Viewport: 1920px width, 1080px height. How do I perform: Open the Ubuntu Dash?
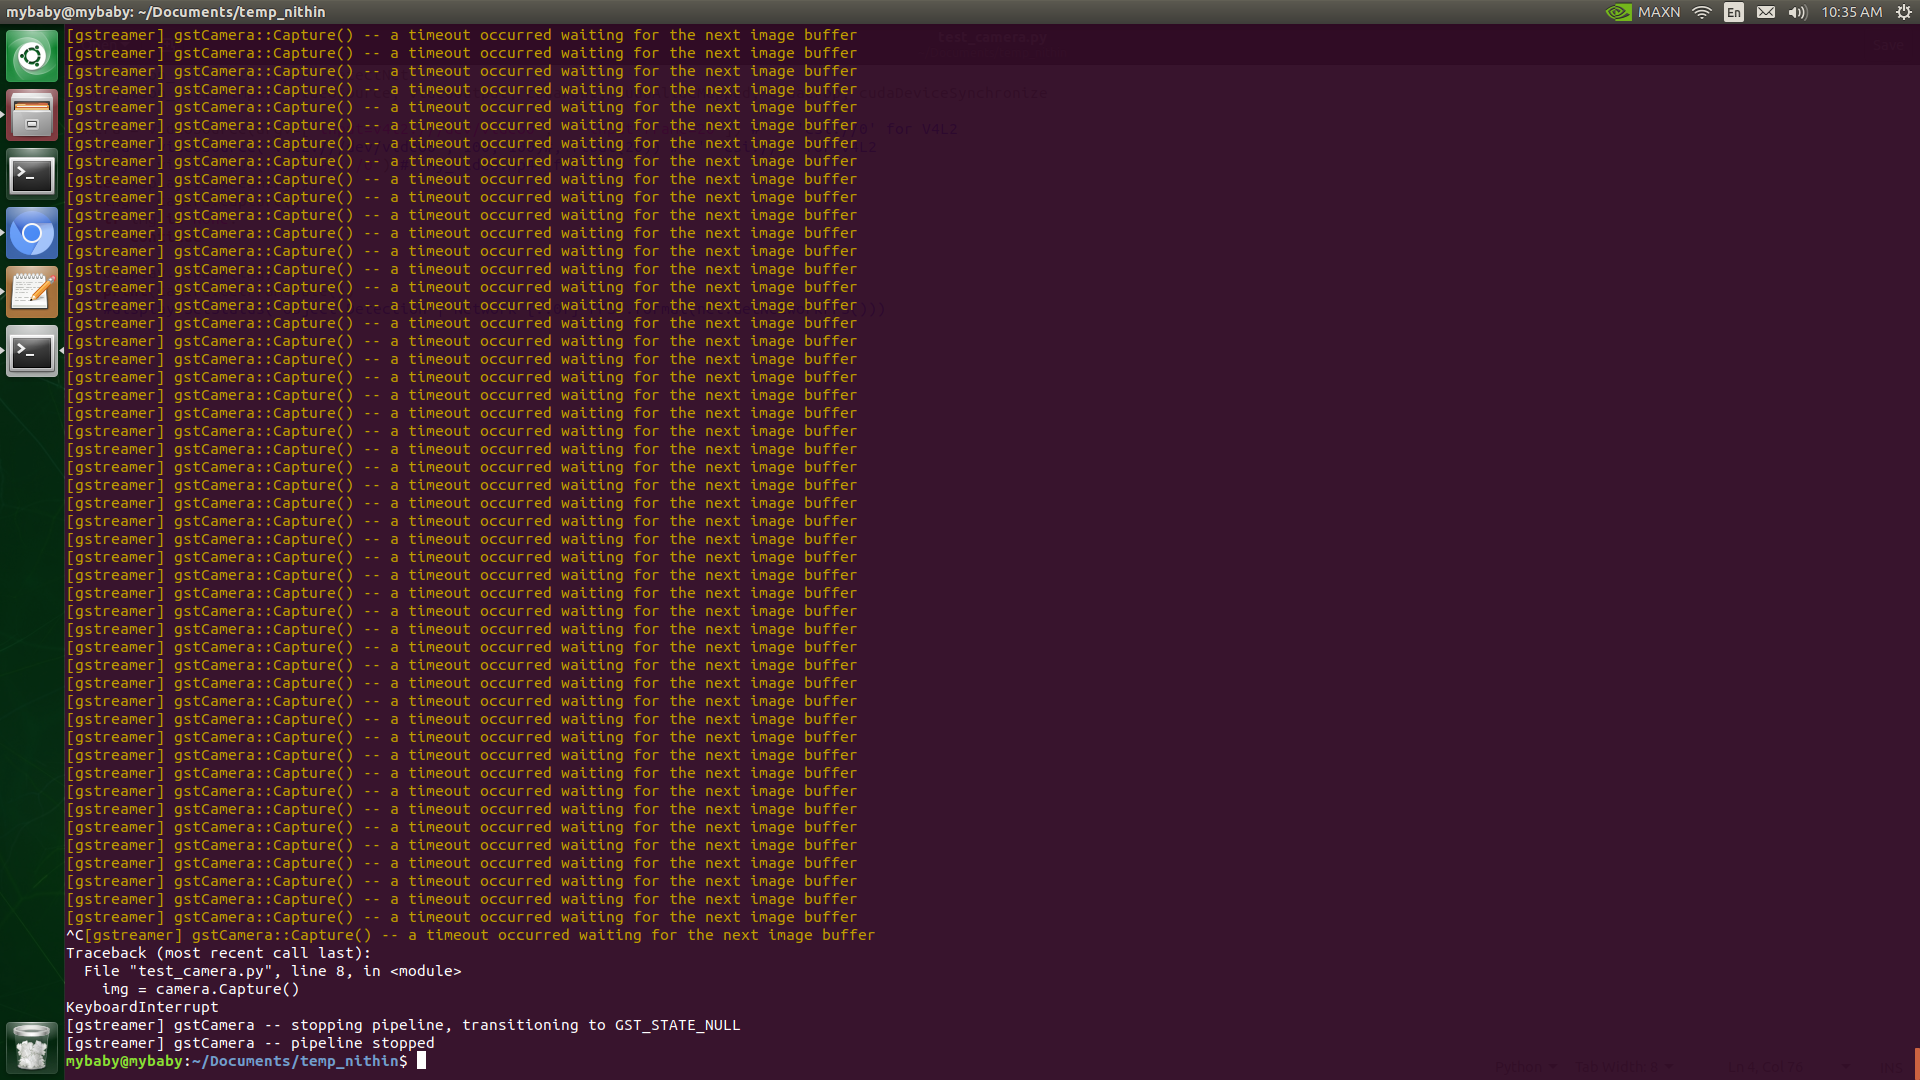32,55
